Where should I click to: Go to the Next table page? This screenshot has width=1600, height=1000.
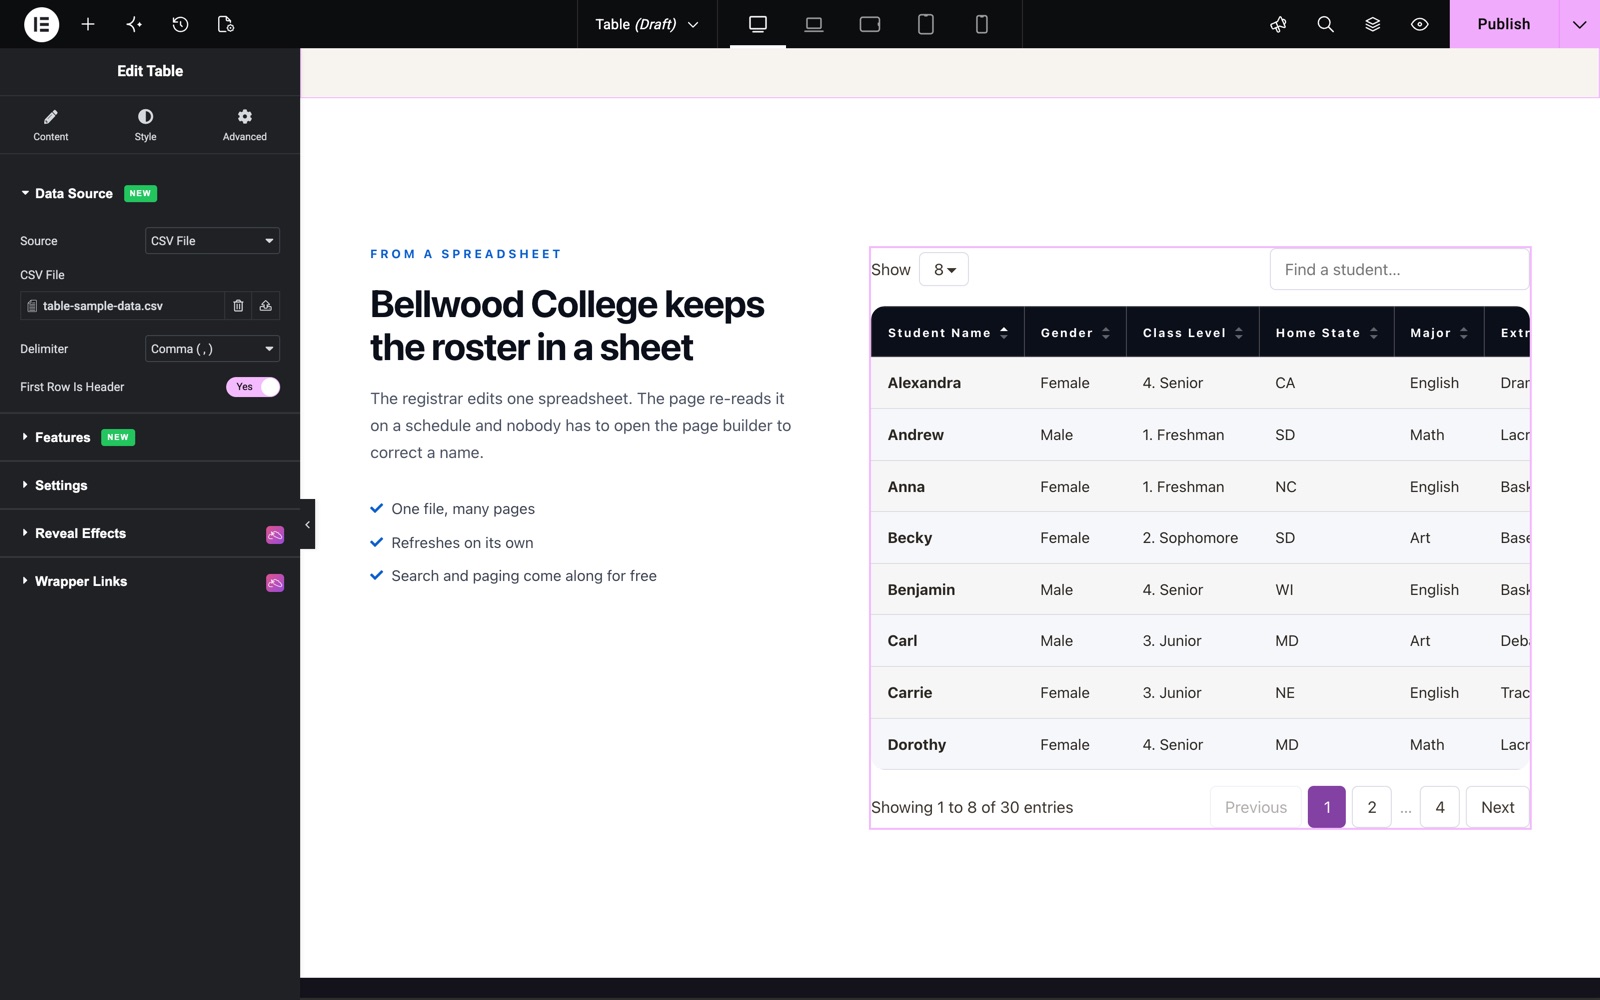click(1497, 807)
